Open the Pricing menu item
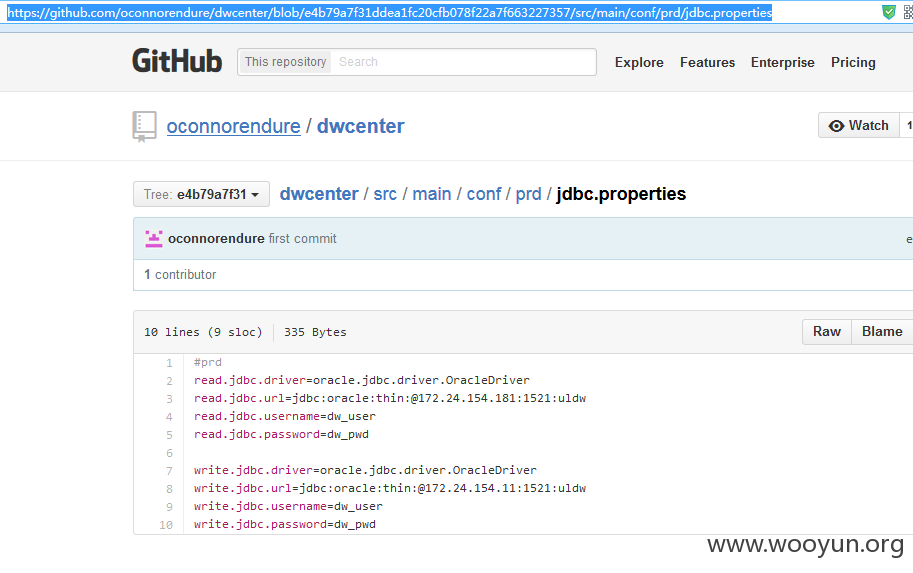 853,62
